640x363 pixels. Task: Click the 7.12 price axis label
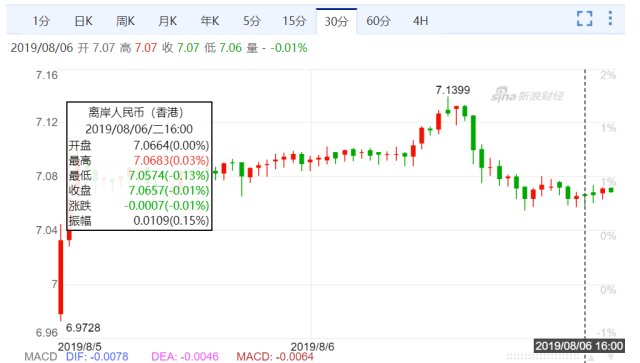(x=47, y=122)
